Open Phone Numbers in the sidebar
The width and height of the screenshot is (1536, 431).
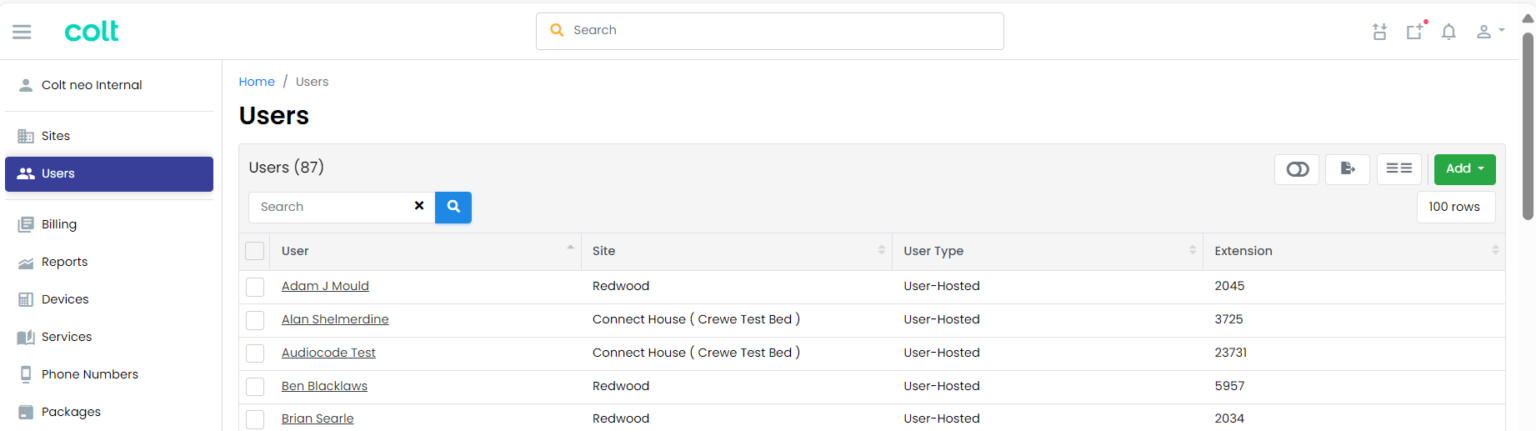[x=89, y=375]
